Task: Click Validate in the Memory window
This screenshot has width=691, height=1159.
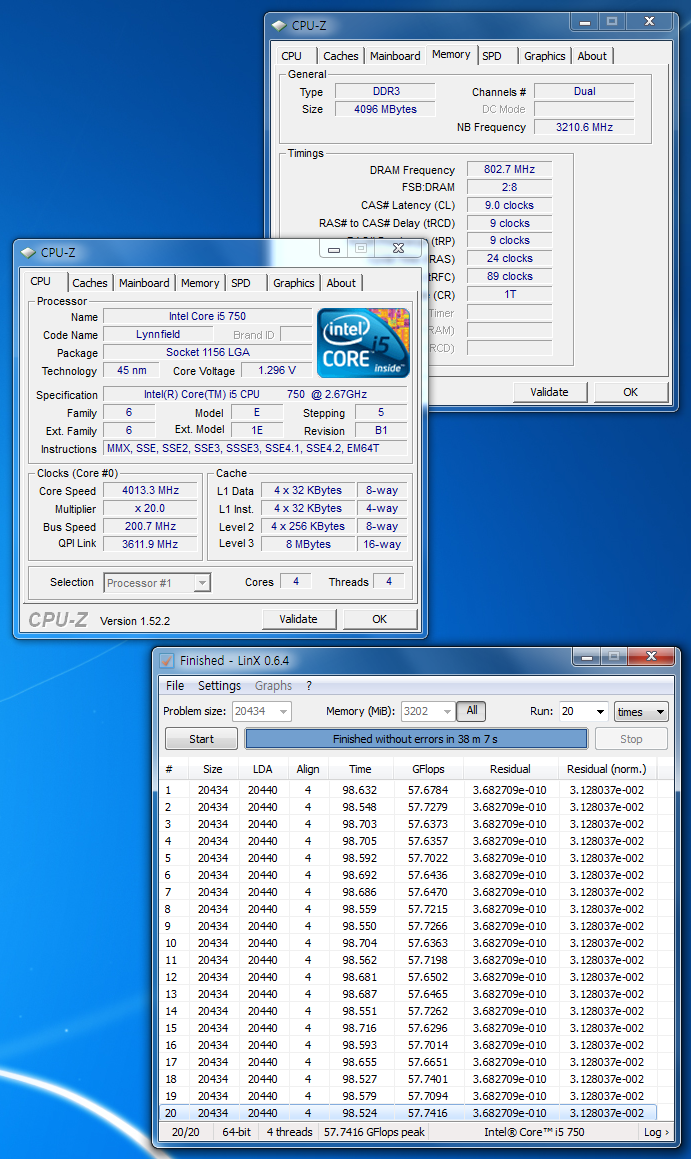Action: [x=550, y=392]
